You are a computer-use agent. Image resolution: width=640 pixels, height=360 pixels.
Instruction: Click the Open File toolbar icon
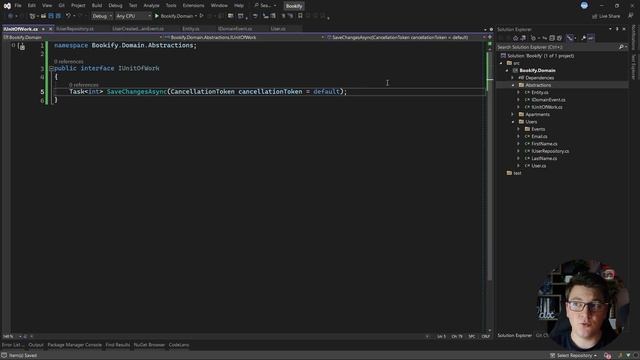[43, 16]
